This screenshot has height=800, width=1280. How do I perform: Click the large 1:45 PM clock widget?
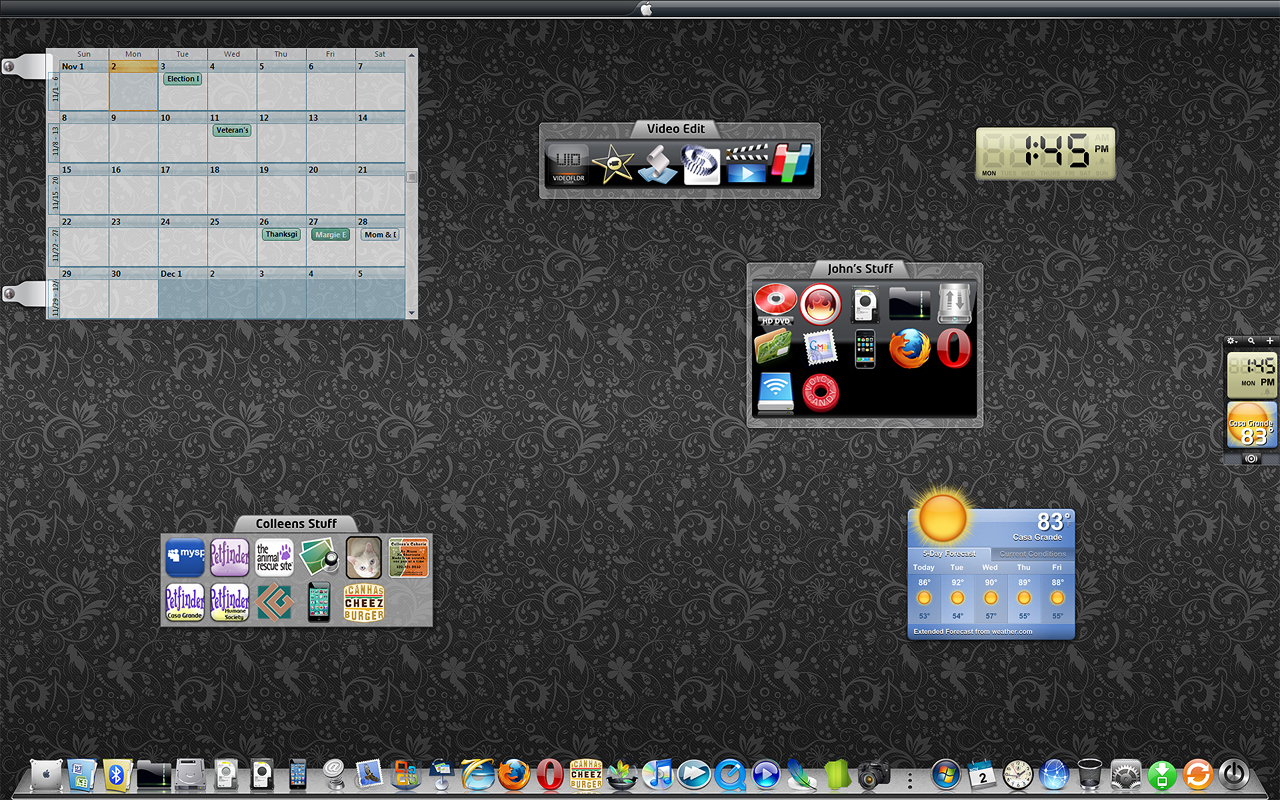[x=1046, y=153]
